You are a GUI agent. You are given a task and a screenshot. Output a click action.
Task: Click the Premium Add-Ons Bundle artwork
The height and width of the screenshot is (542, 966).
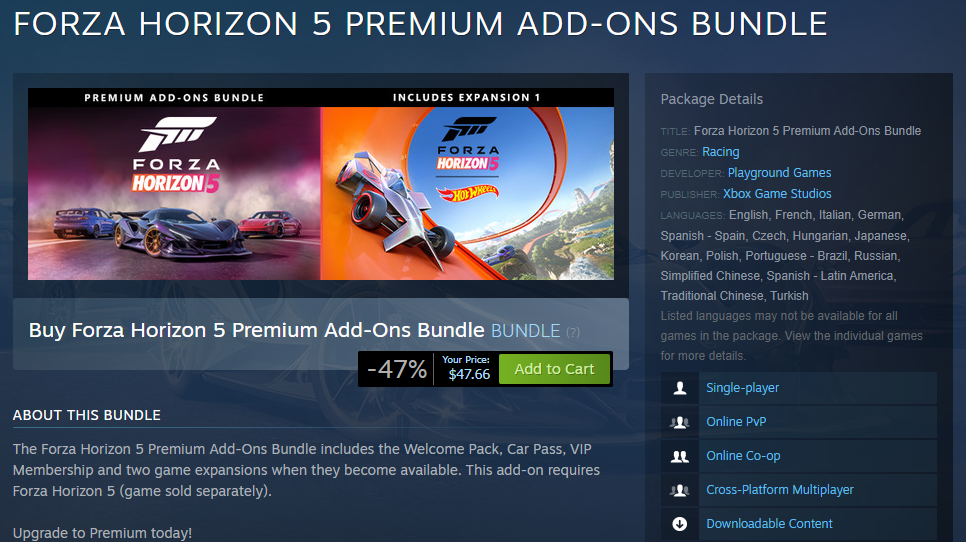point(174,184)
